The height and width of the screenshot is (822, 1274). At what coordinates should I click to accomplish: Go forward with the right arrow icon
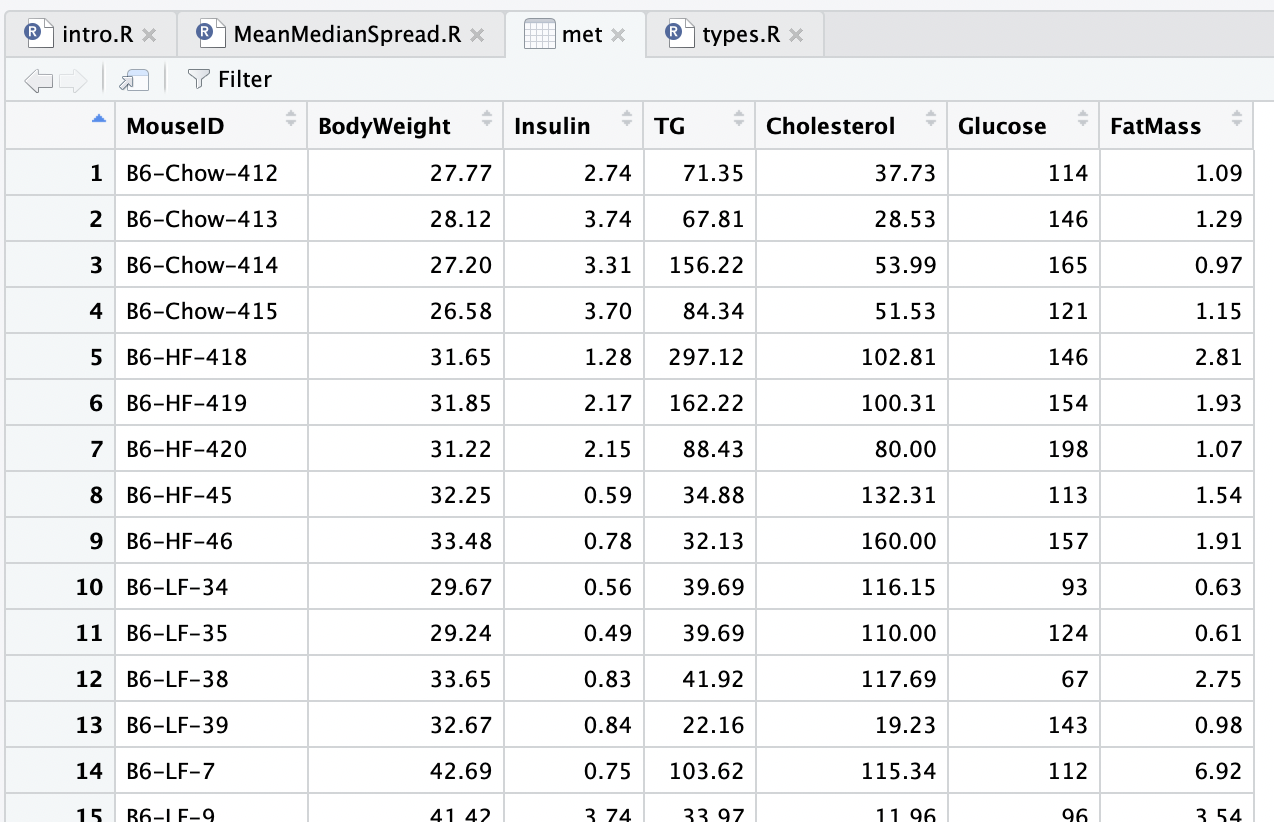(73, 80)
